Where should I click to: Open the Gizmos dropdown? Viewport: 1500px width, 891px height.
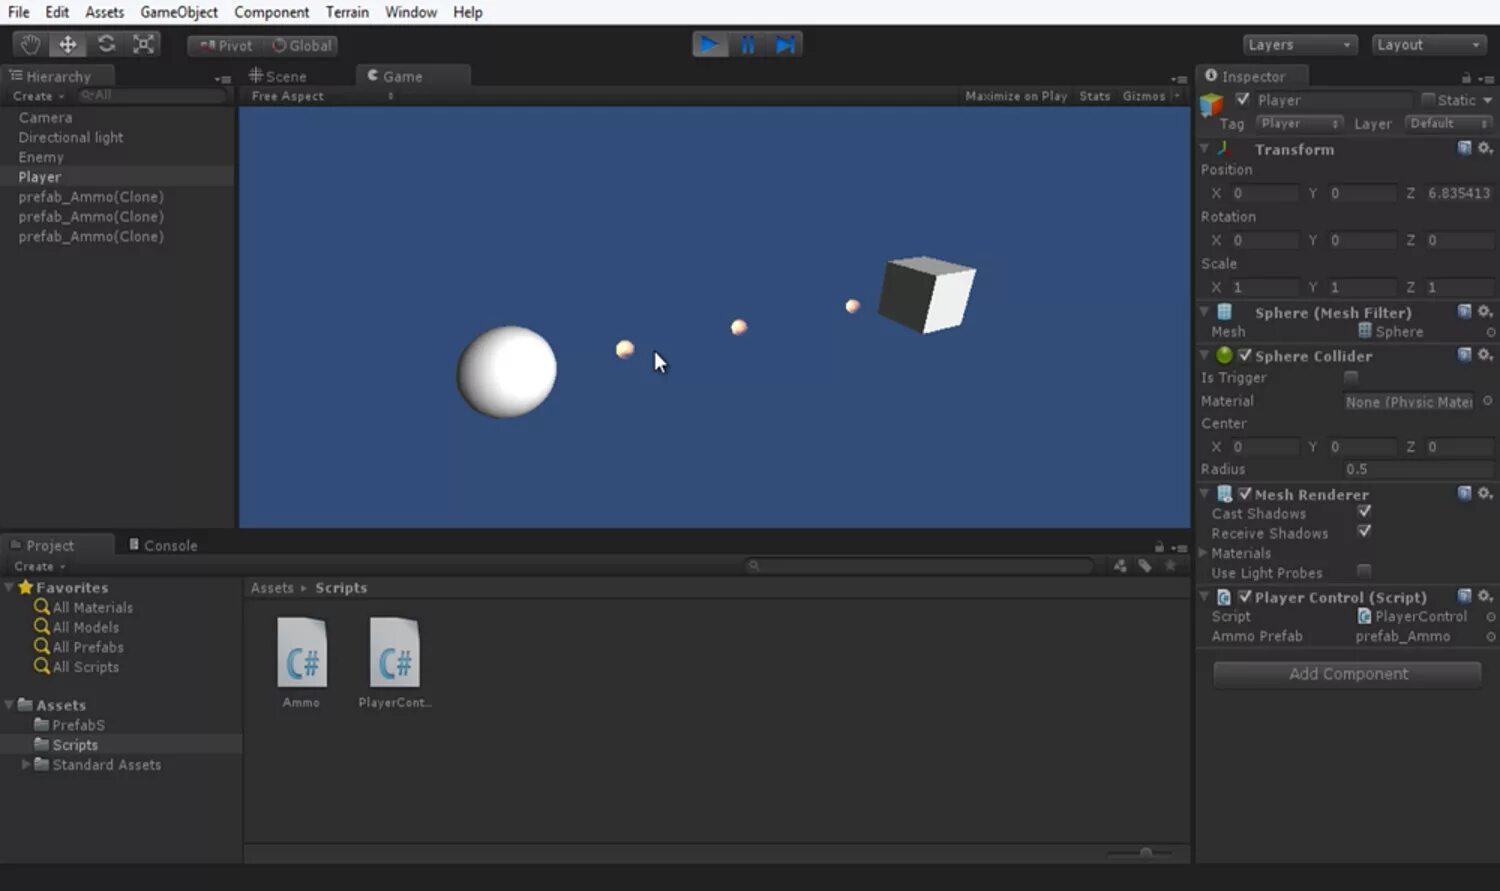click(x=1151, y=96)
